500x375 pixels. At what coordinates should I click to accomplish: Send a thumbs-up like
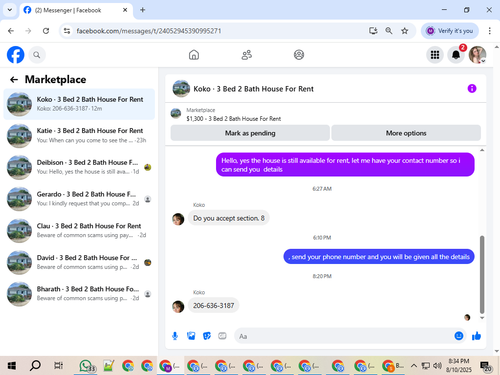coord(477,336)
